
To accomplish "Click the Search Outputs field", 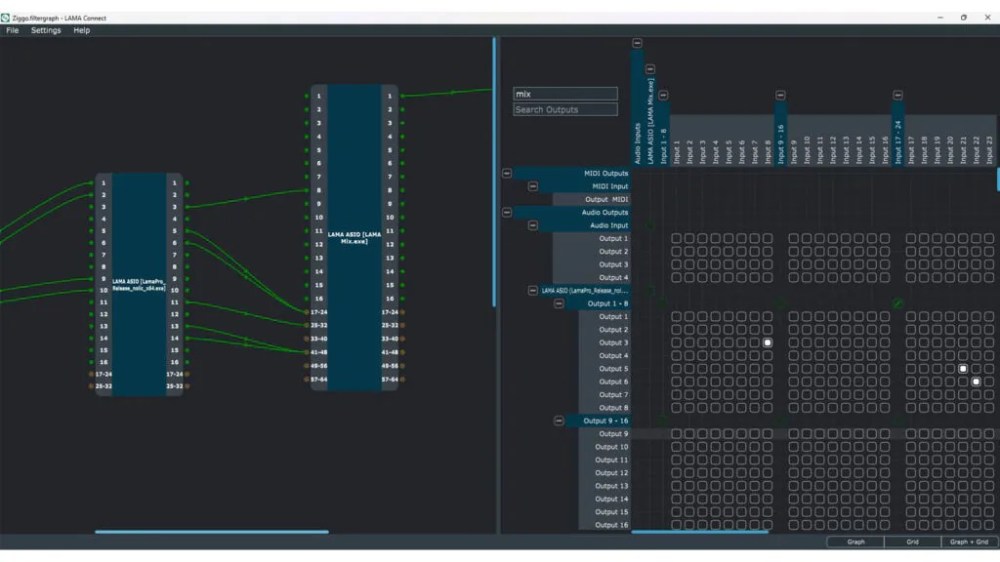I will point(565,109).
